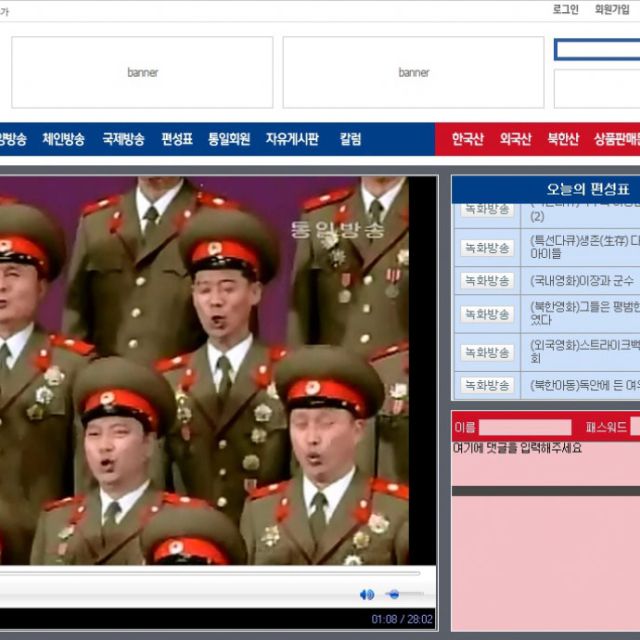This screenshot has height=640, width=640.
Task: Switch to the 외국산 tab
Action: [515, 139]
